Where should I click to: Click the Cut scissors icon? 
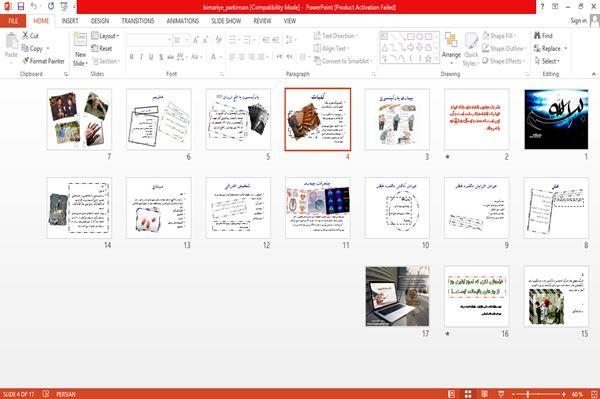[25, 36]
